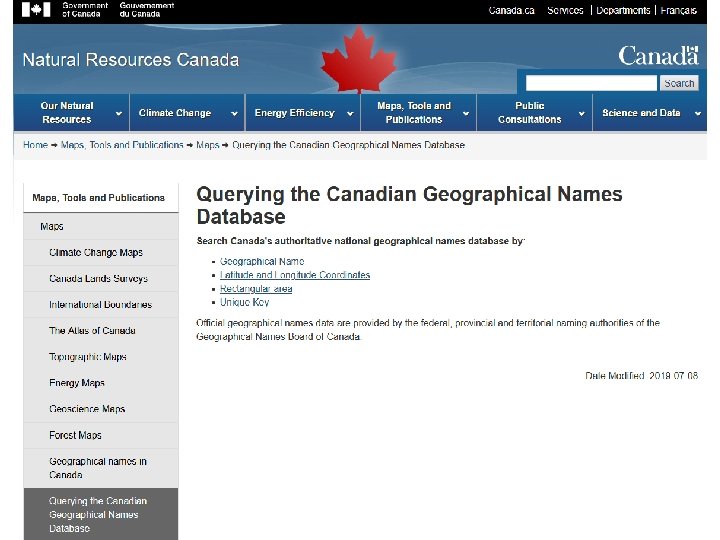Click the Canadian flag icon in header
Viewport: 720px width, 540px height.
pyautogui.click(x=36, y=9)
